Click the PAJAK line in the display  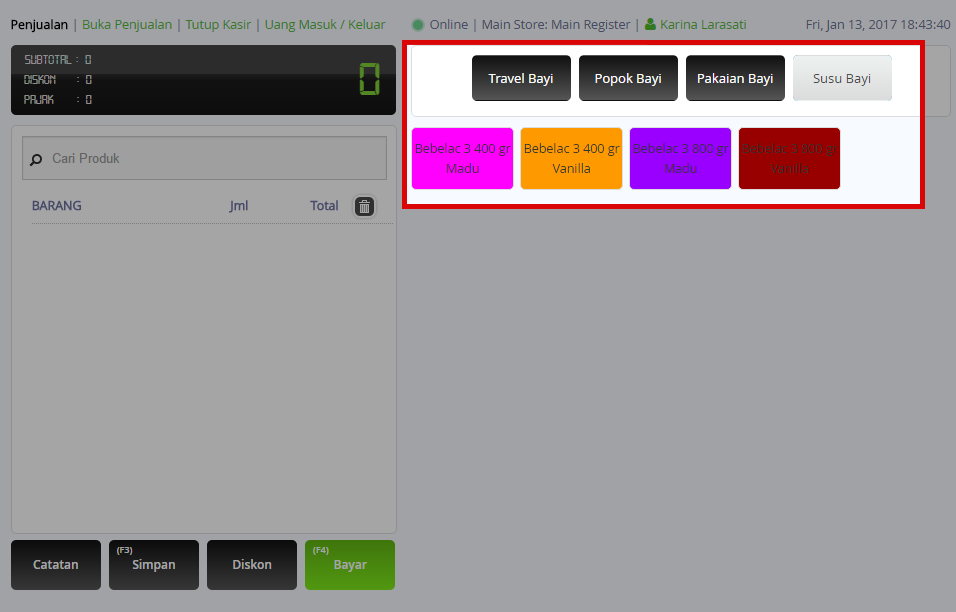pos(58,100)
